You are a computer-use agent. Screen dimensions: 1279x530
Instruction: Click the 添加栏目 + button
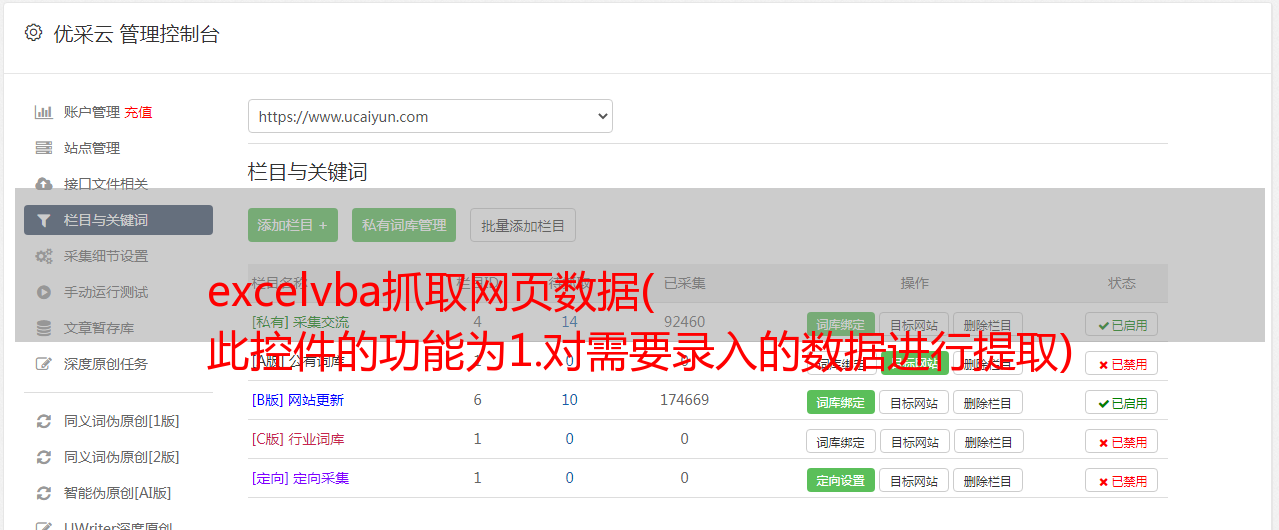click(x=293, y=225)
